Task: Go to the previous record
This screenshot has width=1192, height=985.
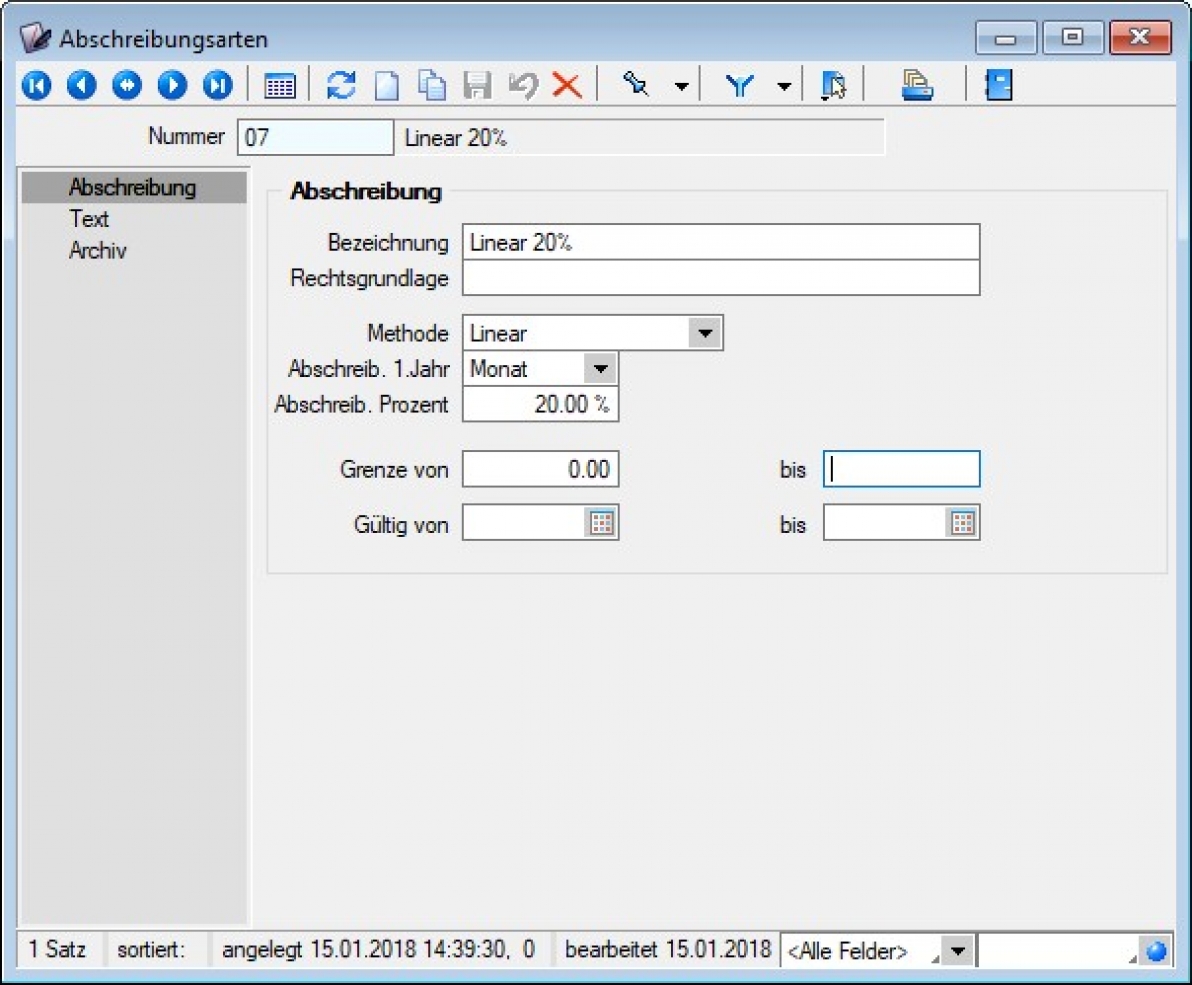Action: tap(82, 85)
